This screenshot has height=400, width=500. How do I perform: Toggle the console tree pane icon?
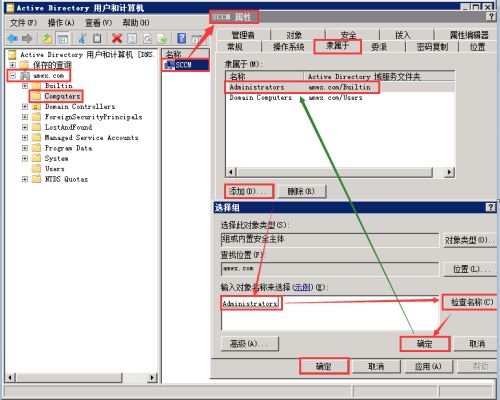click(62, 39)
